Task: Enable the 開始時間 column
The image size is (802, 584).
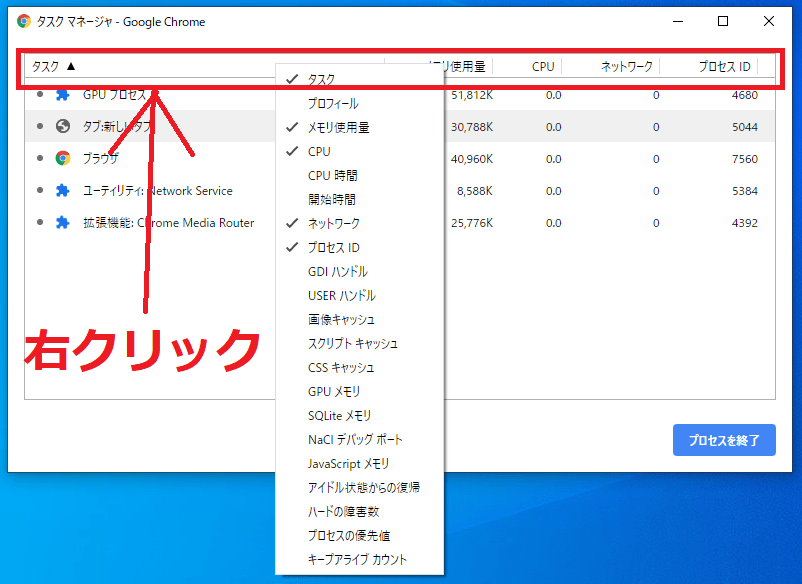Action: (360, 199)
